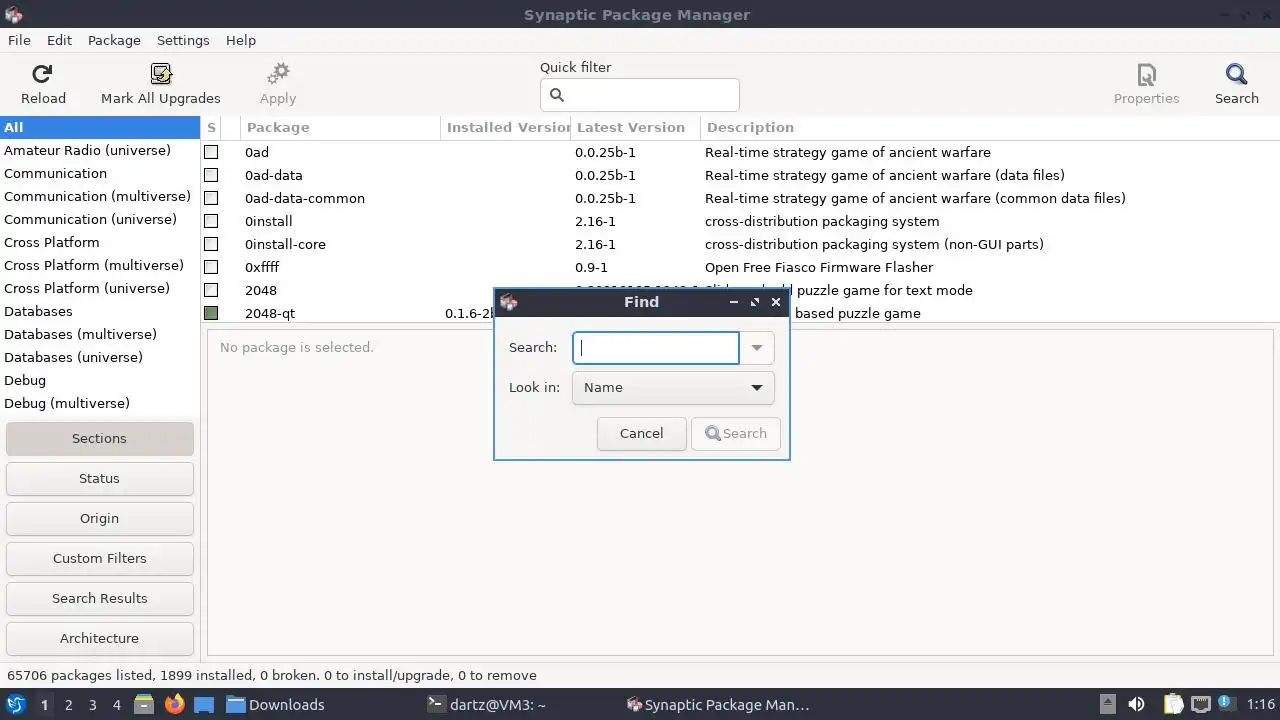The image size is (1280, 720).
Task: Toggle checkbox for package 0xffff
Action: (x=211, y=267)
